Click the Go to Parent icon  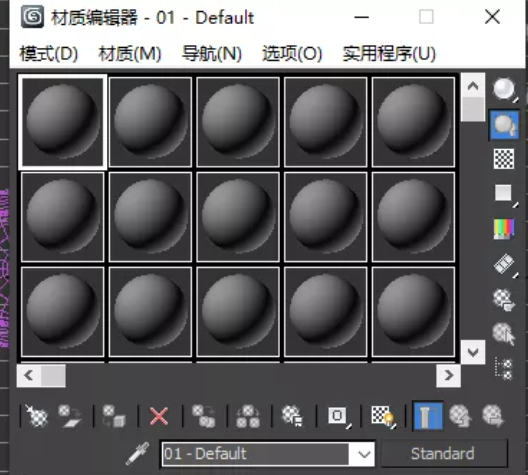[x=460, y=416]
